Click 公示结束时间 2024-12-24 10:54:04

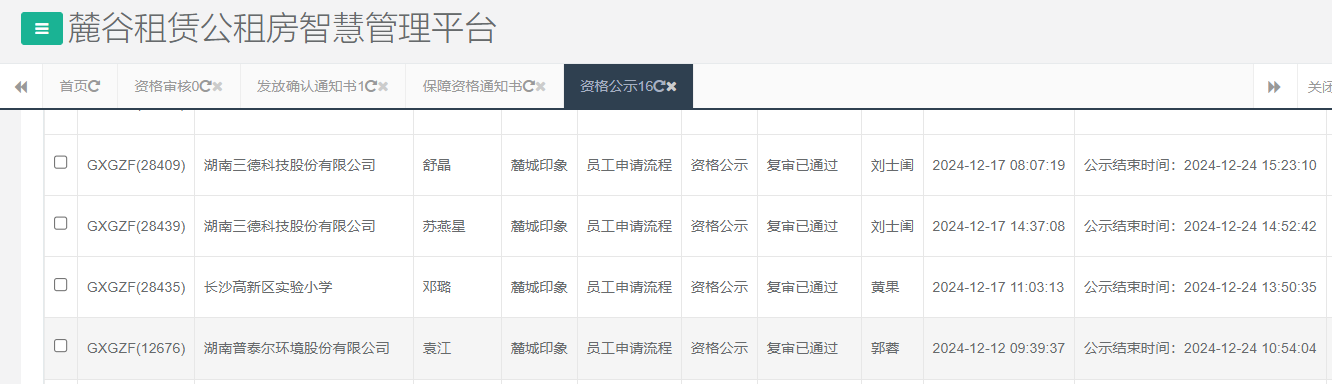coord(1200,348)
